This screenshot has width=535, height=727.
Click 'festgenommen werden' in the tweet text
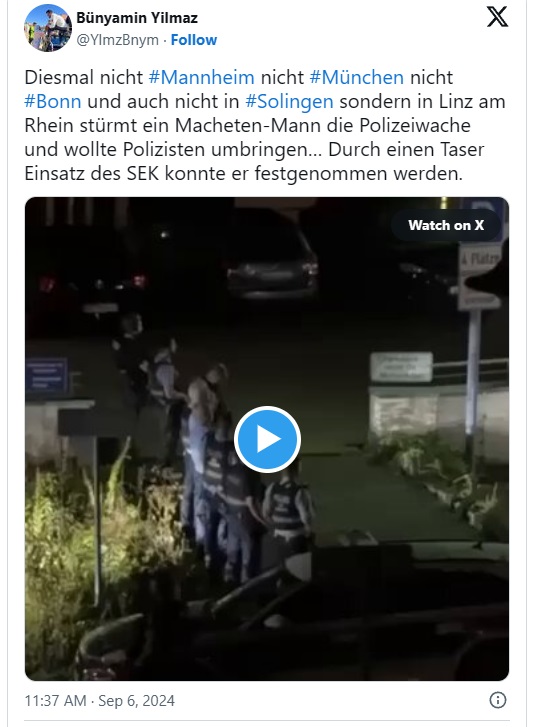pyautogui.click(x=358, y=174)
